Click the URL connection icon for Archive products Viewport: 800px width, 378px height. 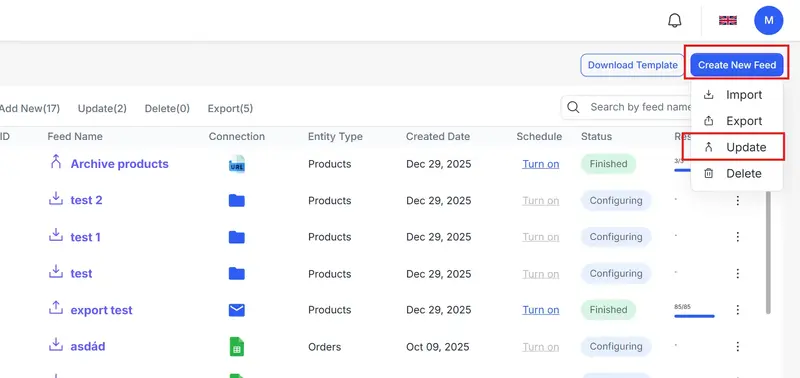coord(237,164)
